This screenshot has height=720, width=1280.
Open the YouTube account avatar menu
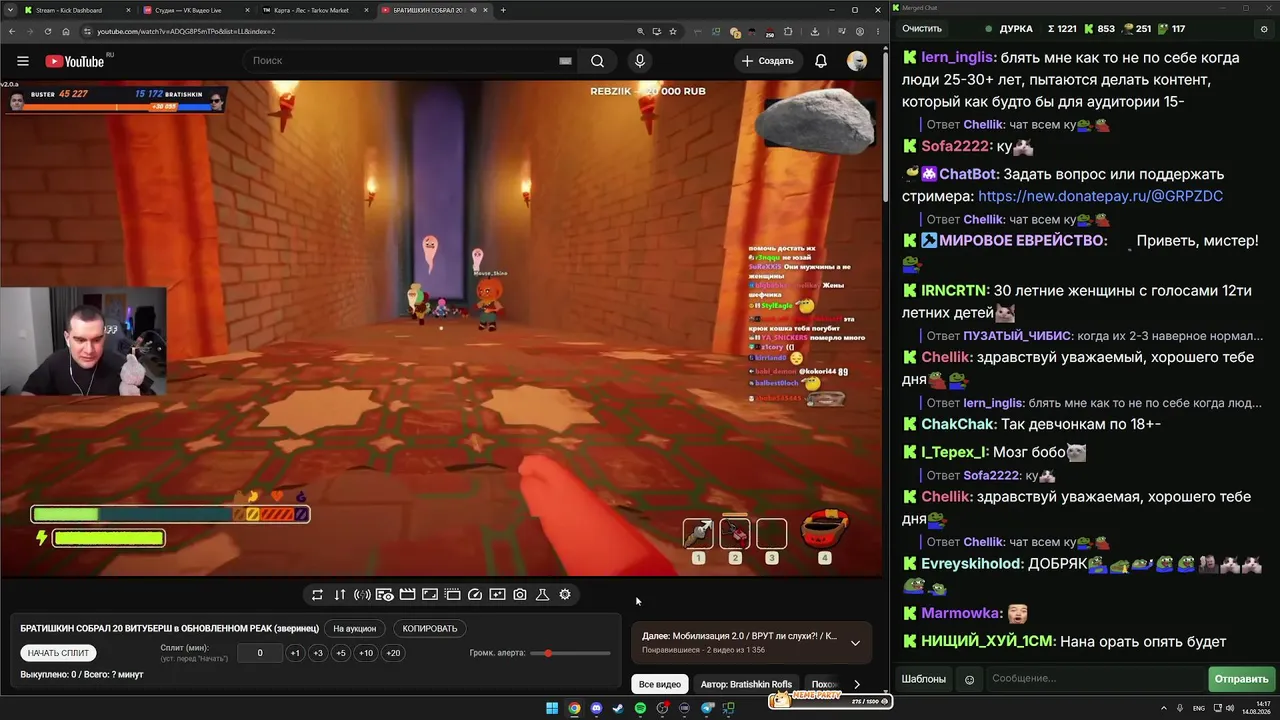pos(857,61)
